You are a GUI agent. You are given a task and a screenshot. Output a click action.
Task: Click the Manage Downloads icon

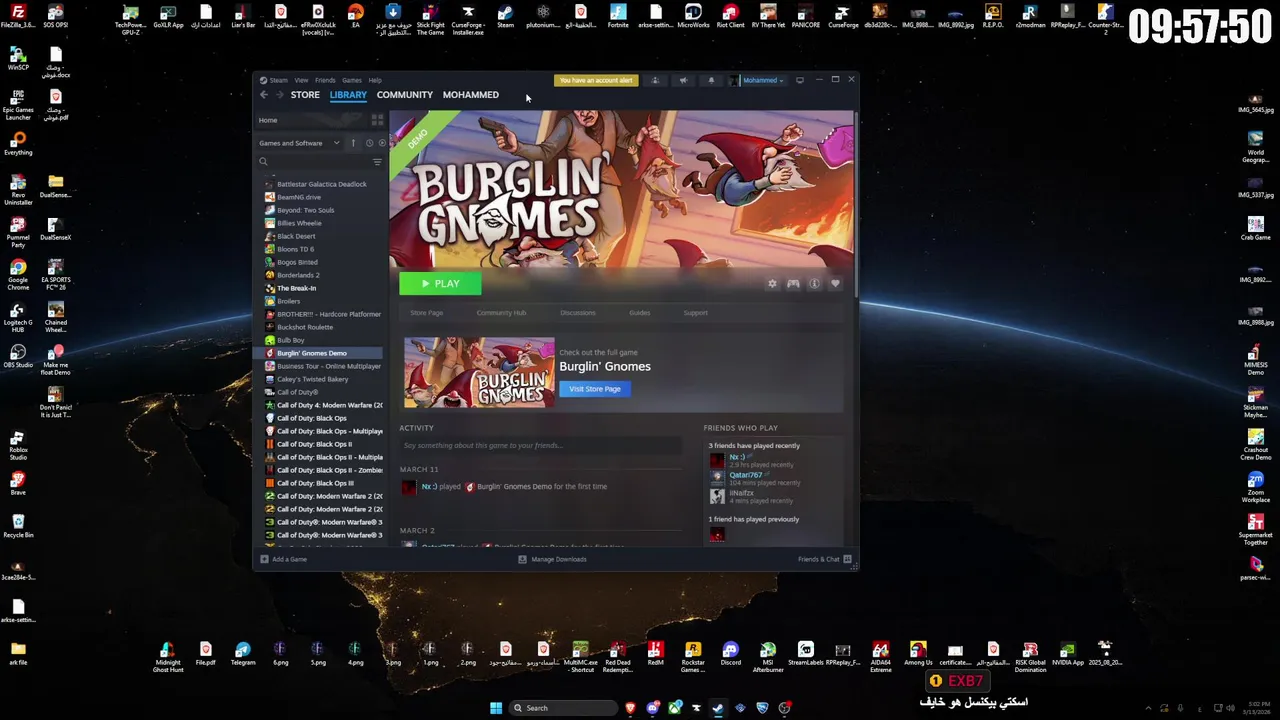[522, 559]
